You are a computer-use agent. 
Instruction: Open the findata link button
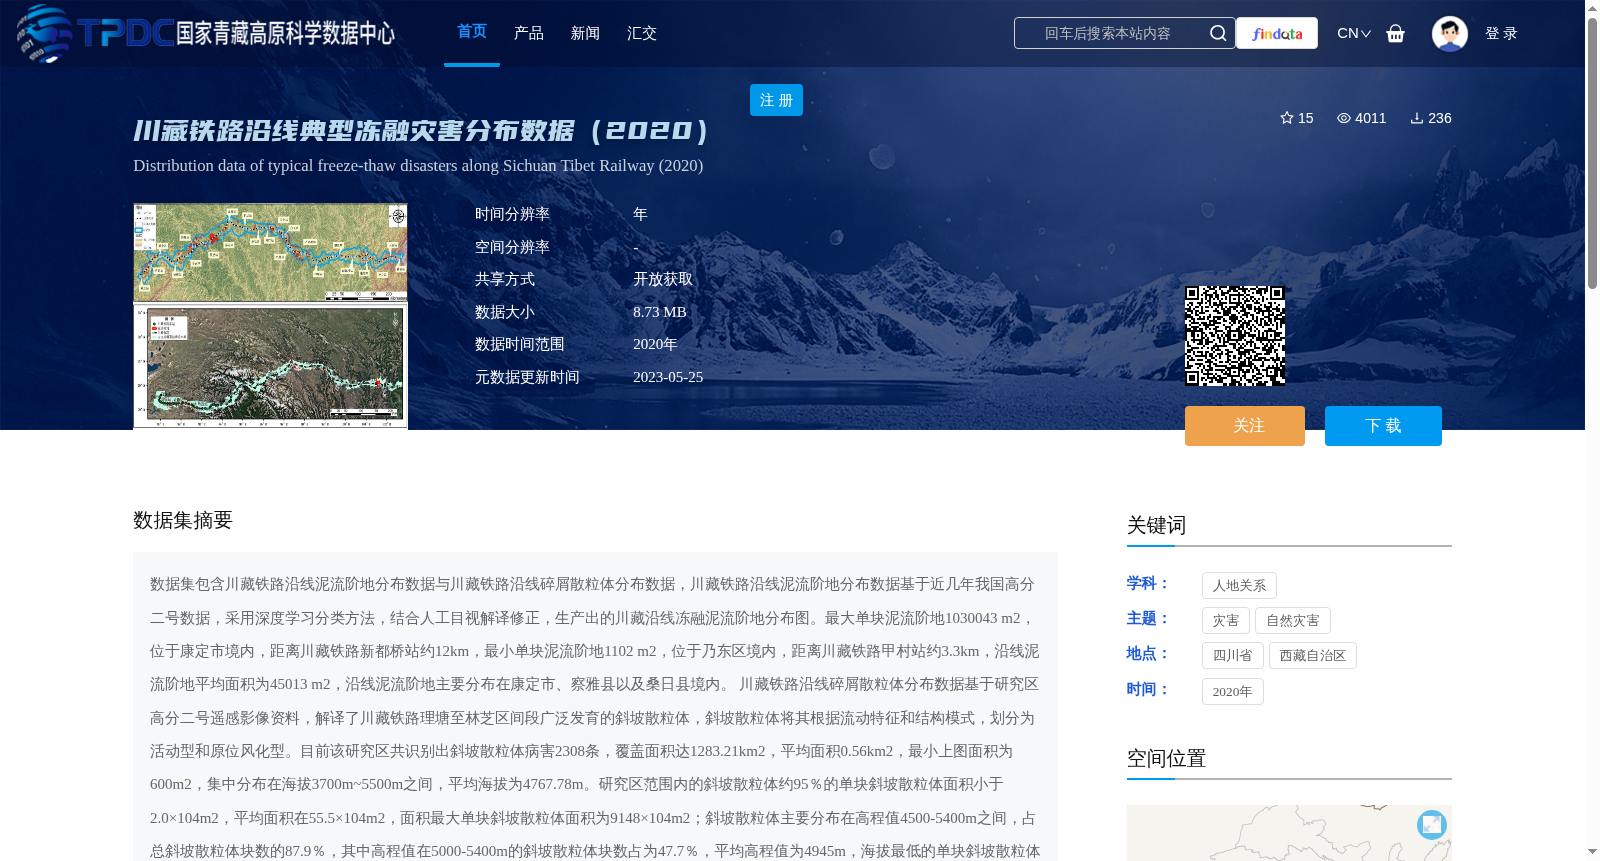(x=1277, y=33)
